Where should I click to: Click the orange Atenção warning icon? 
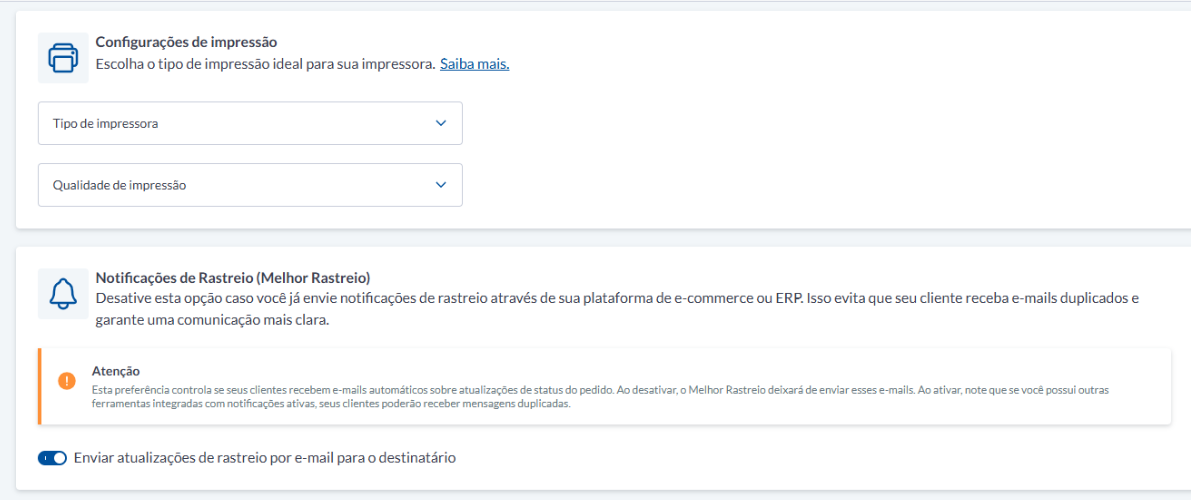coord(67,381)
